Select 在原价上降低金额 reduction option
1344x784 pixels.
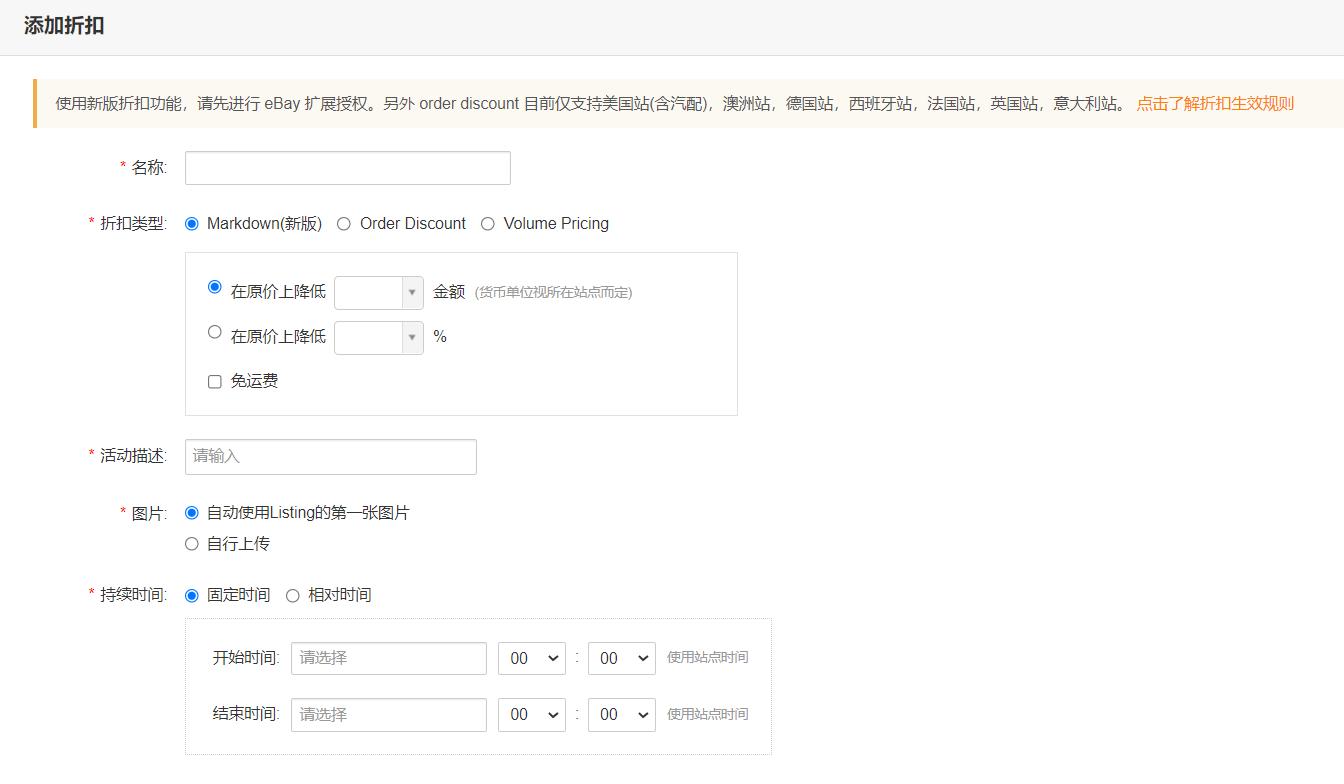pyautogui.click(x=214, y=287)
